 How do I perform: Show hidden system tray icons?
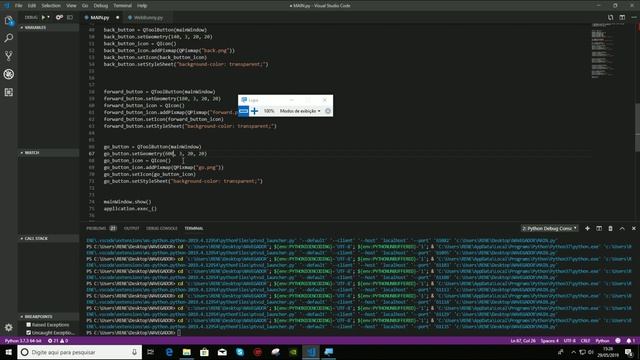573,352
